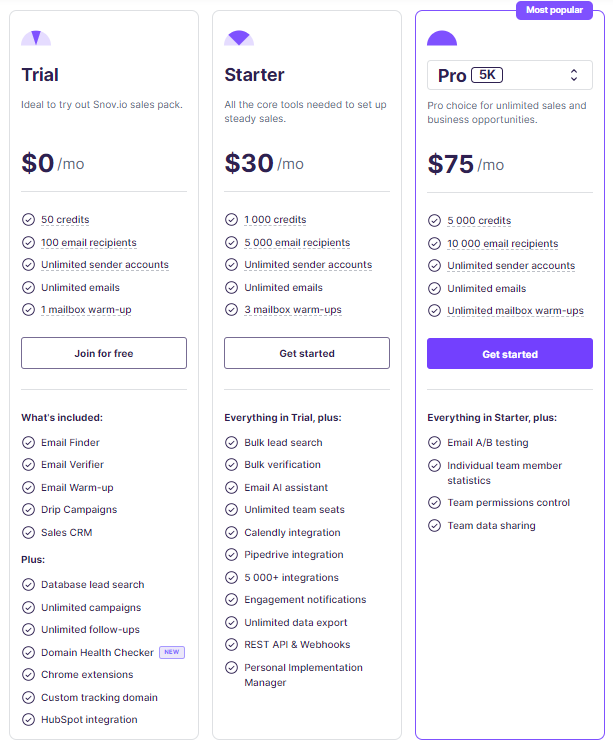This screenshot has height=752, width=613.
Task: Click the 50 credits tooltip link in Trial
Action: [65, 220]
